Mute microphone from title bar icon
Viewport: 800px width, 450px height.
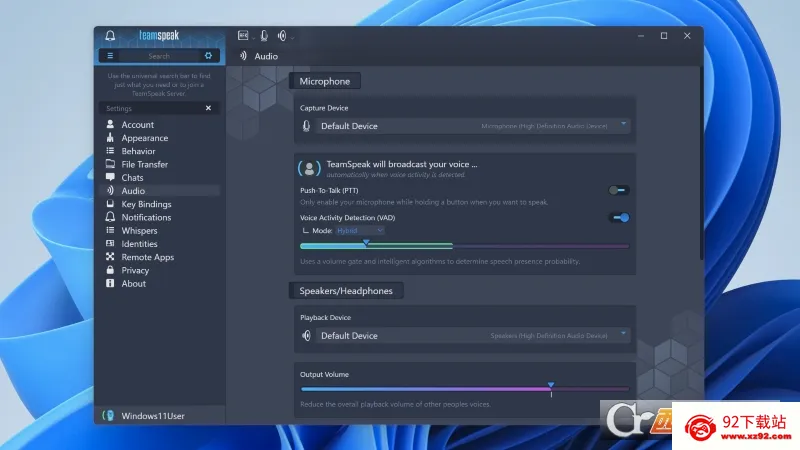coord(264,35)
